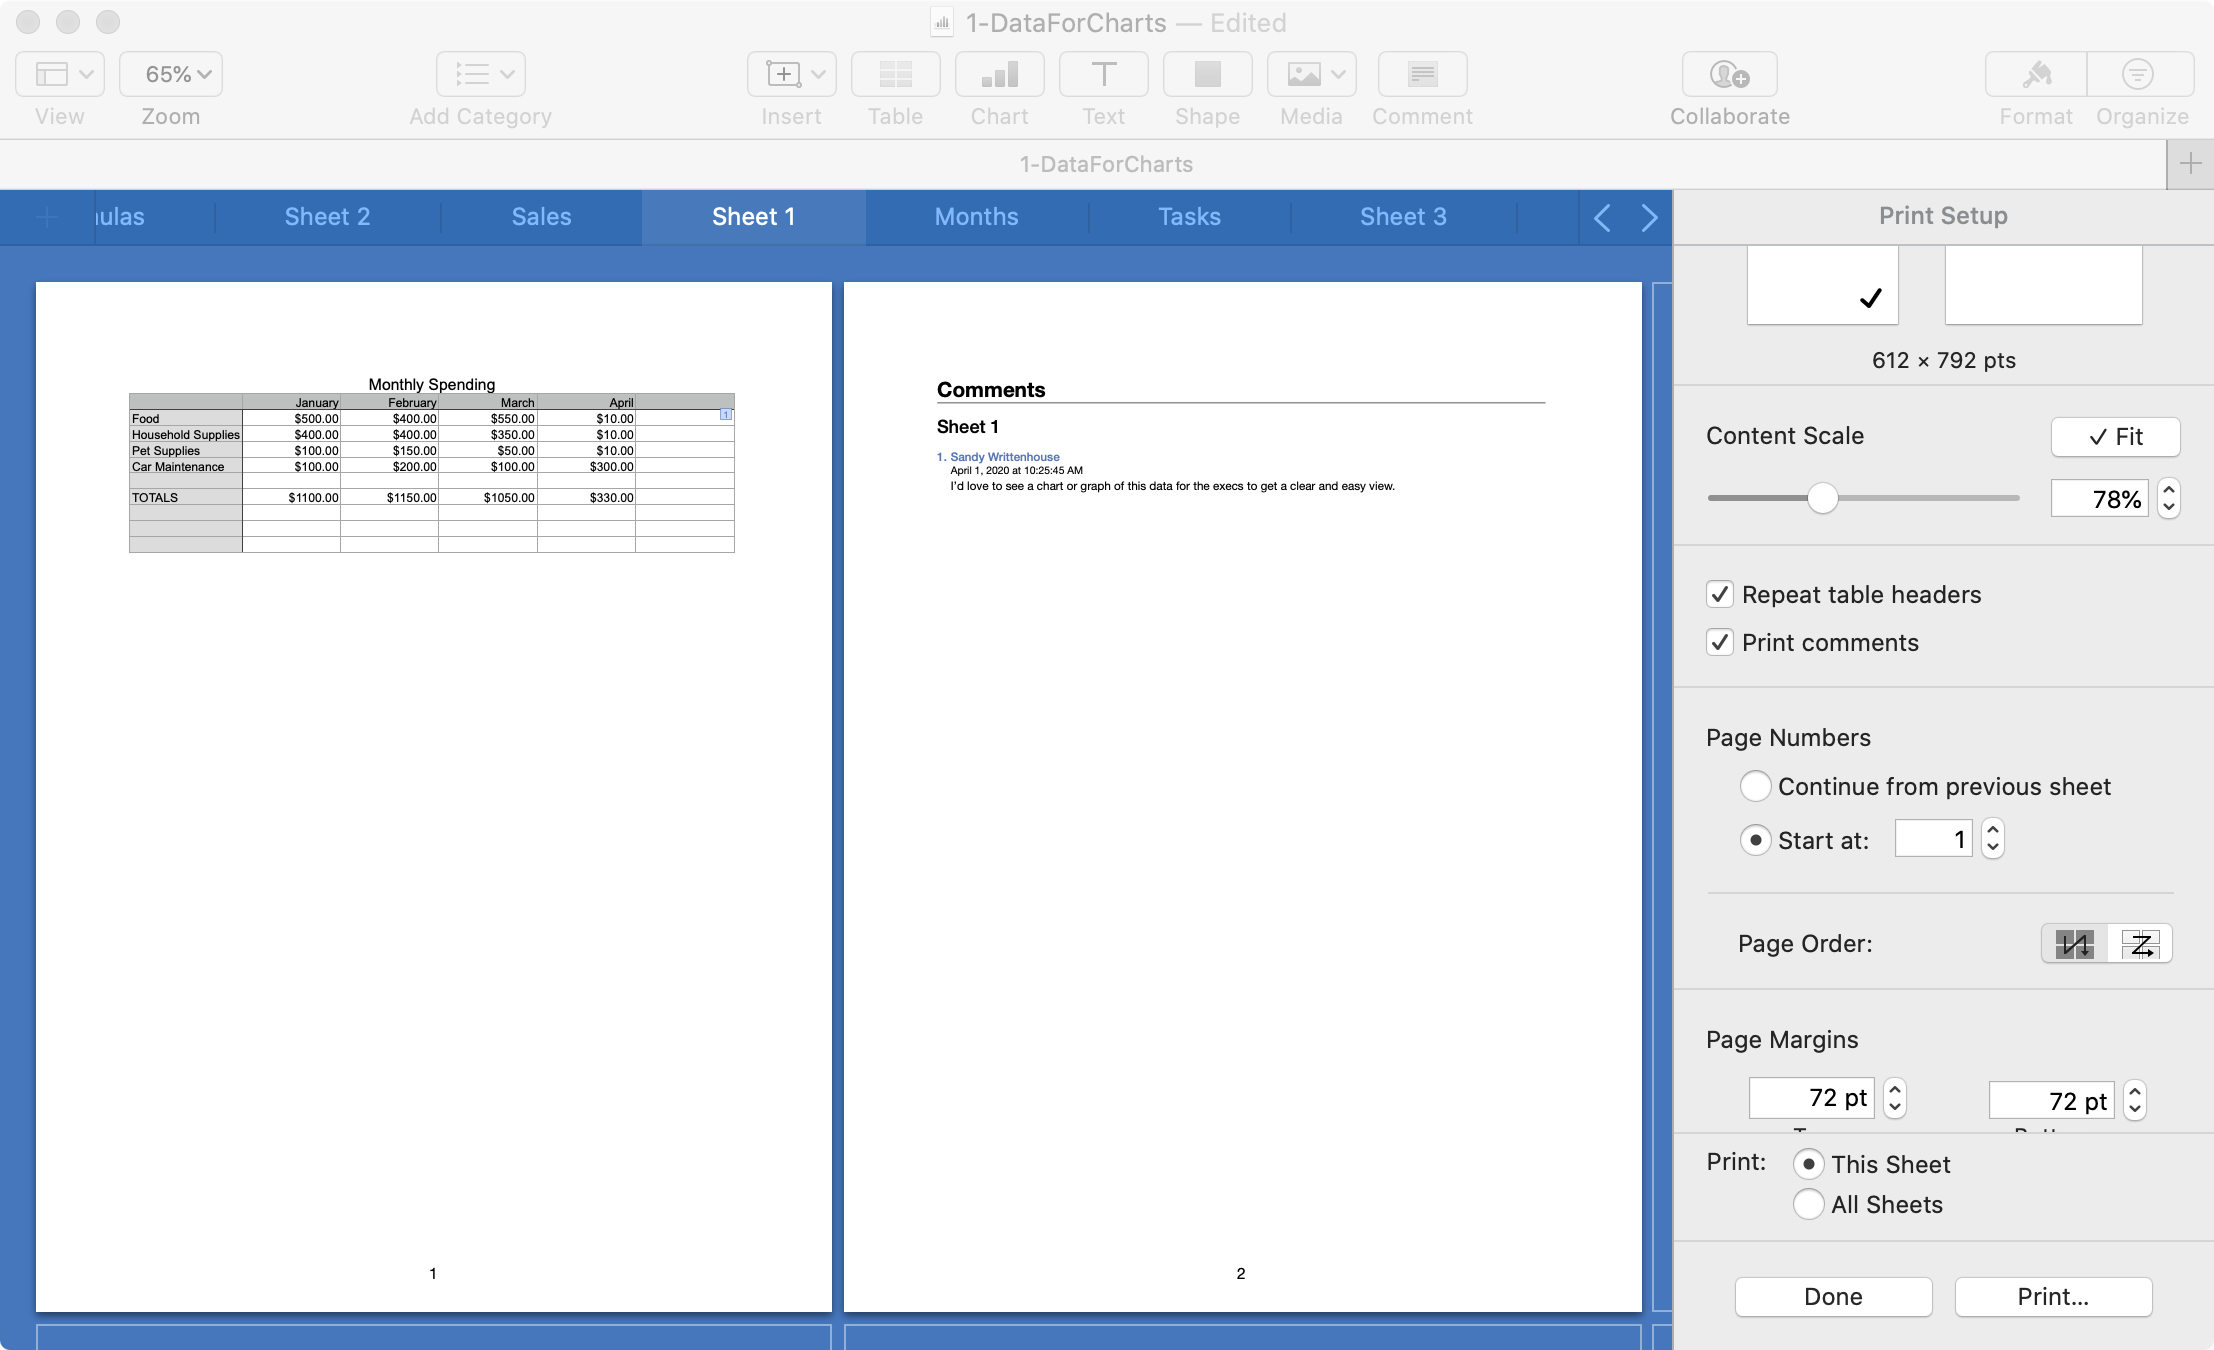Switch to the Sales tab
The width and height of the screenshot is (2214, 1350).
point(539,215)
